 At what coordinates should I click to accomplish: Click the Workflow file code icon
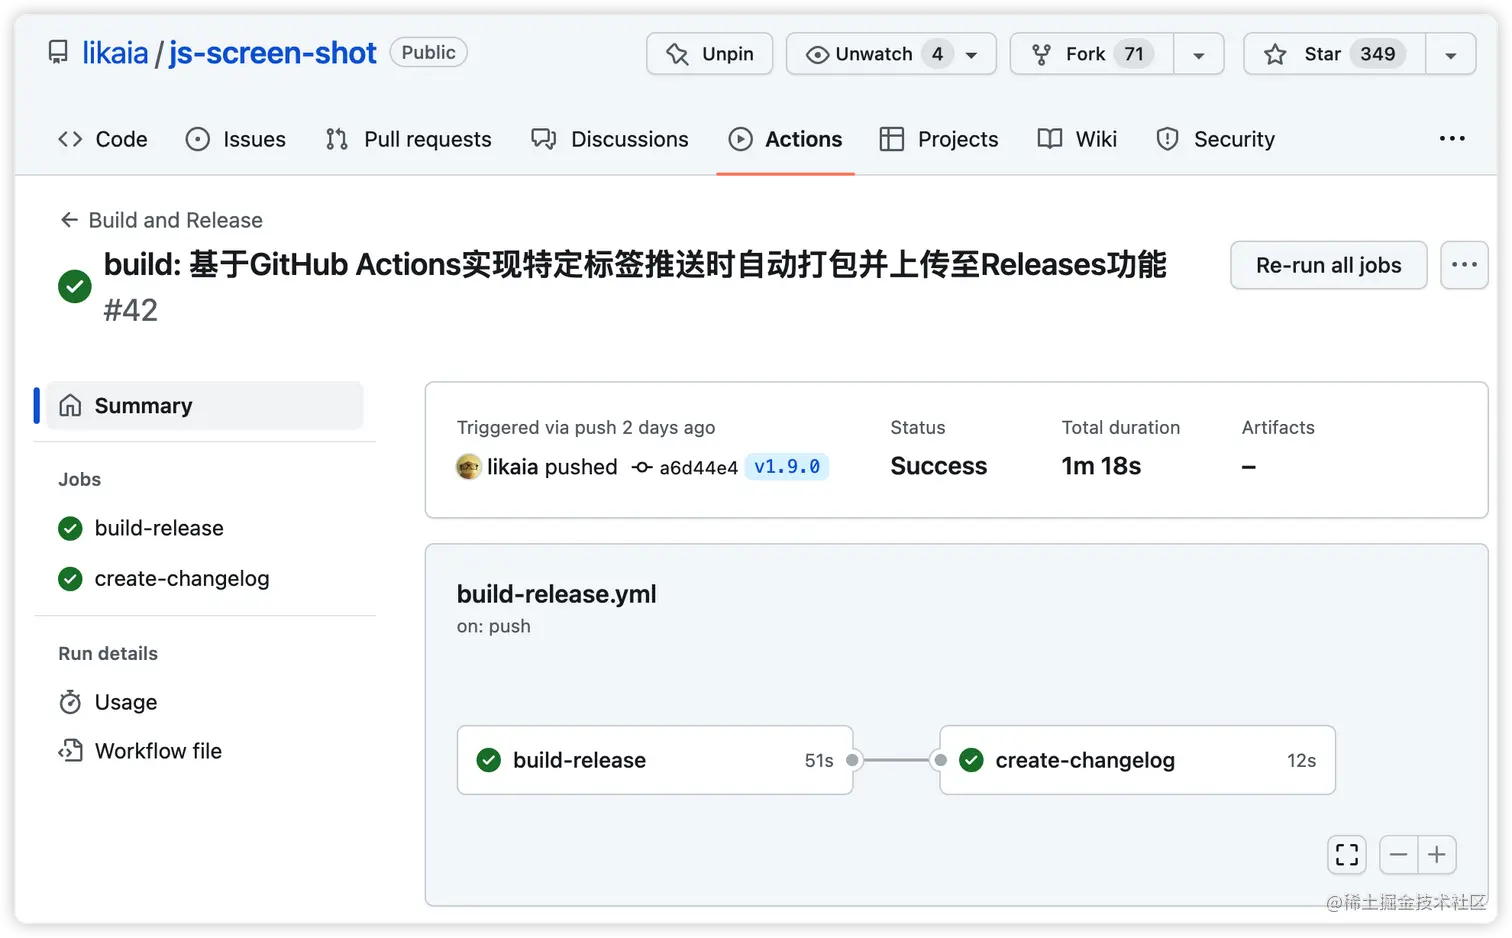pos(70,751)
